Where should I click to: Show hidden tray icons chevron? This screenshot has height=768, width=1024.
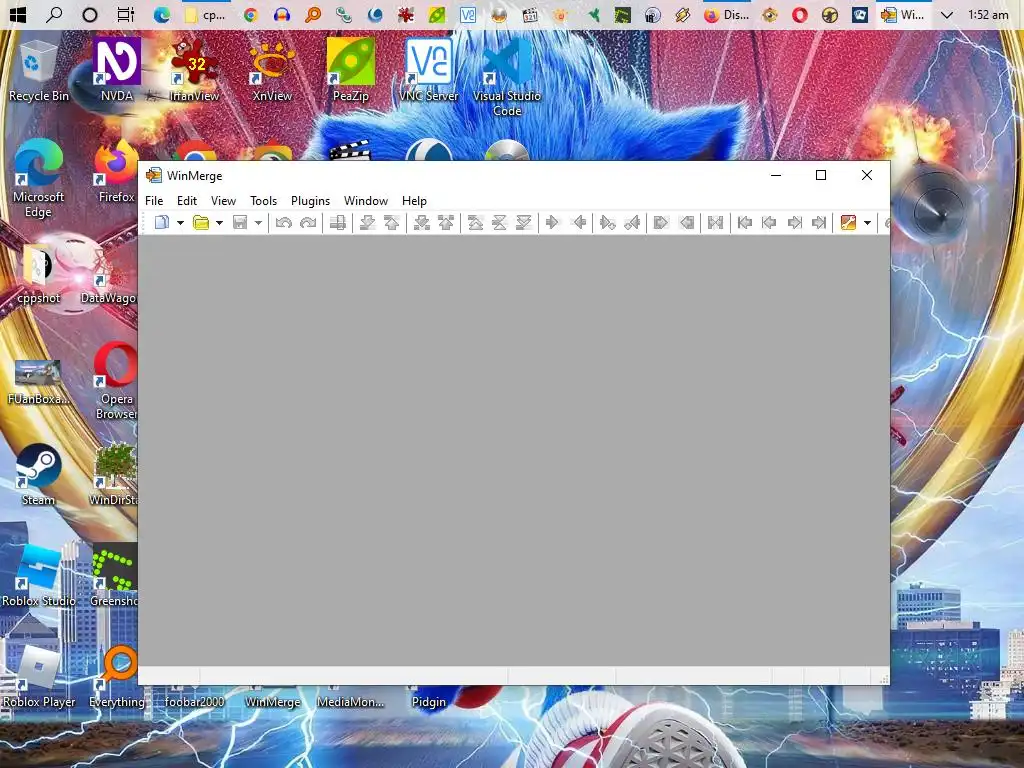coord(946,14)
